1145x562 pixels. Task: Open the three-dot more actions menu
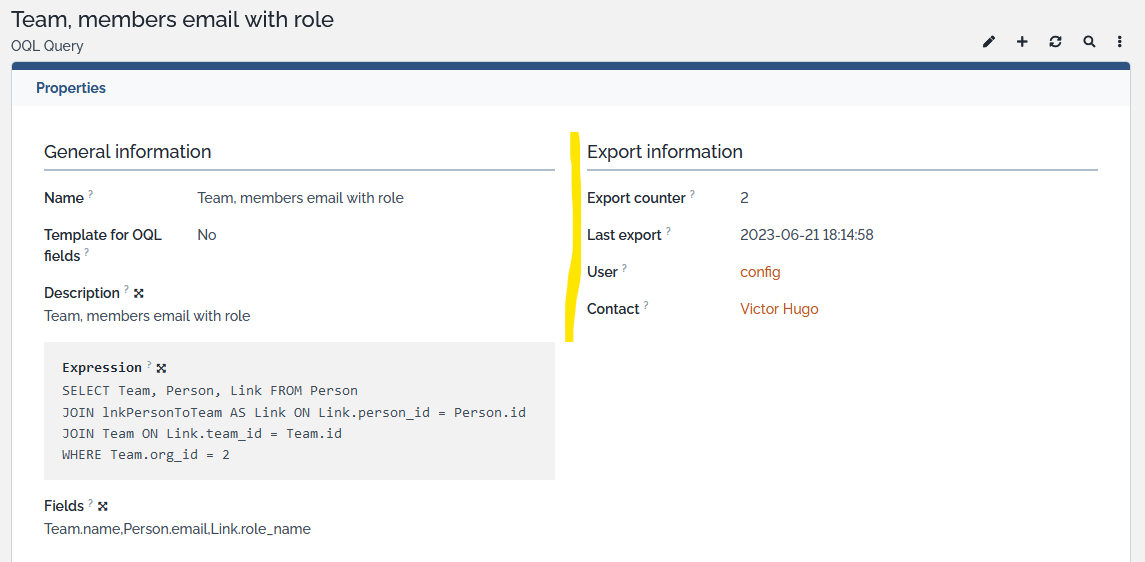pyautogui.click(x=1120, y=42)
